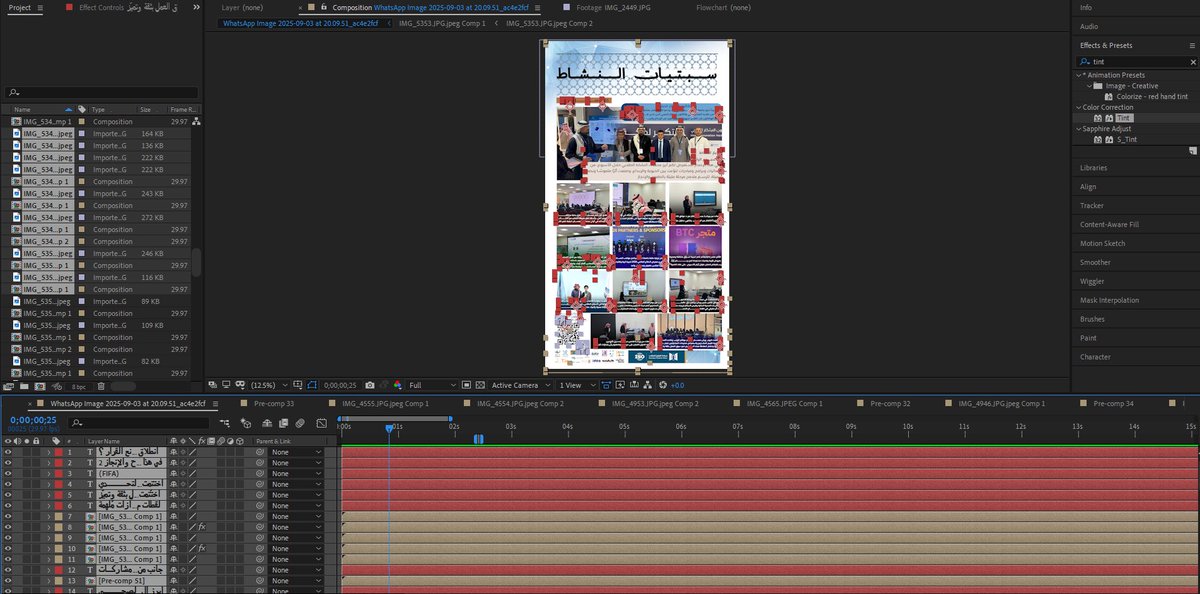
Task: Toggle the draft 3D icon in timeline
Action: click(245, 423)
